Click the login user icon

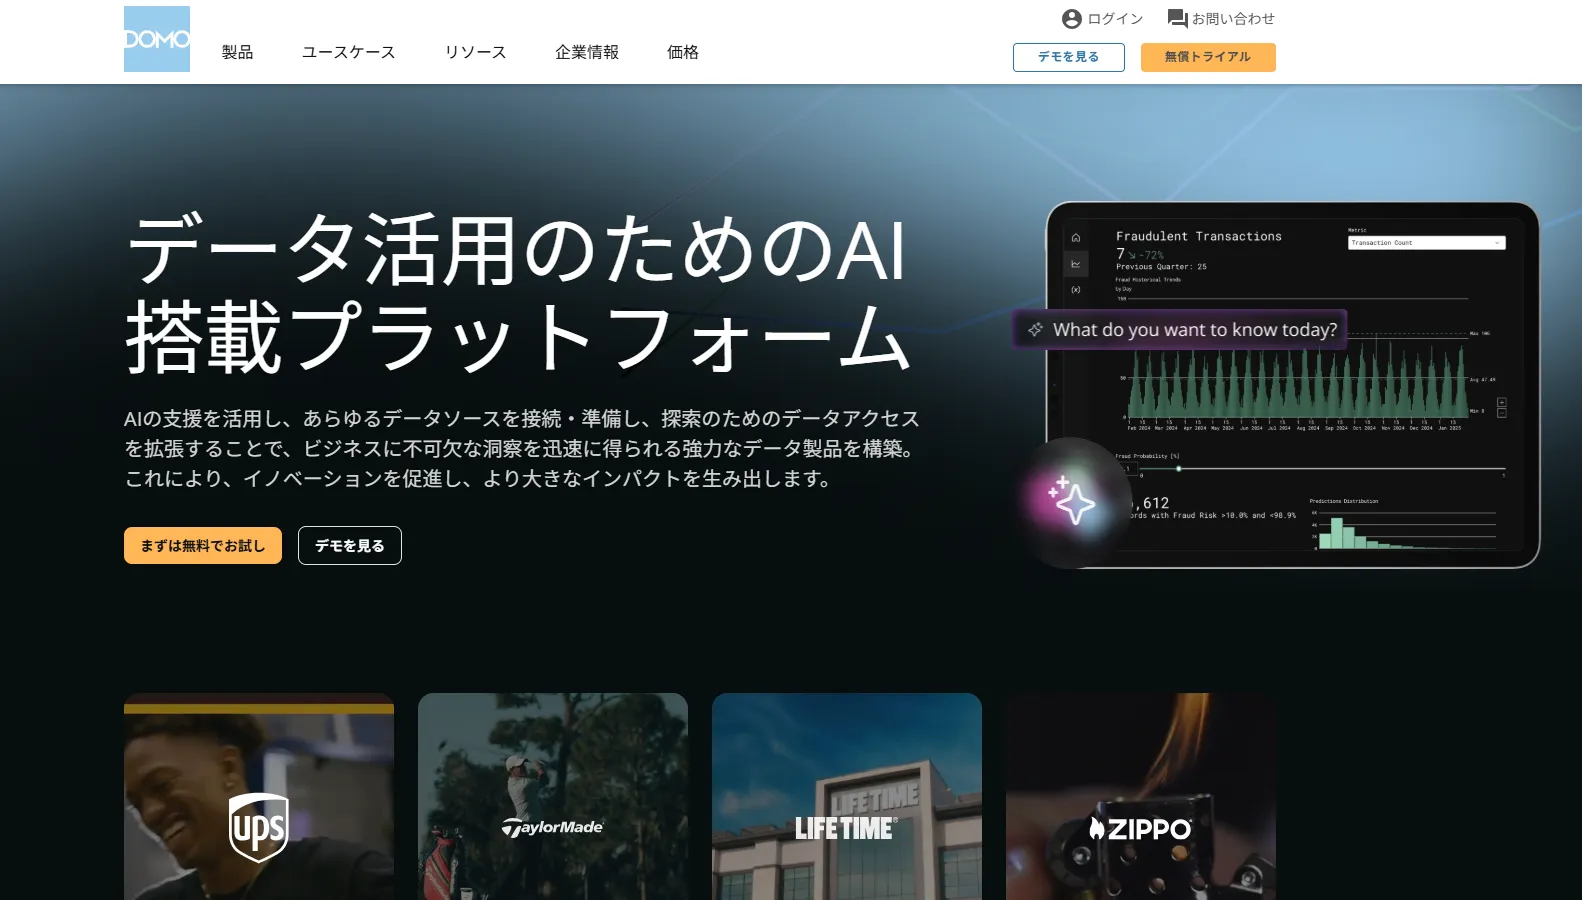(x=1072, y=19)
